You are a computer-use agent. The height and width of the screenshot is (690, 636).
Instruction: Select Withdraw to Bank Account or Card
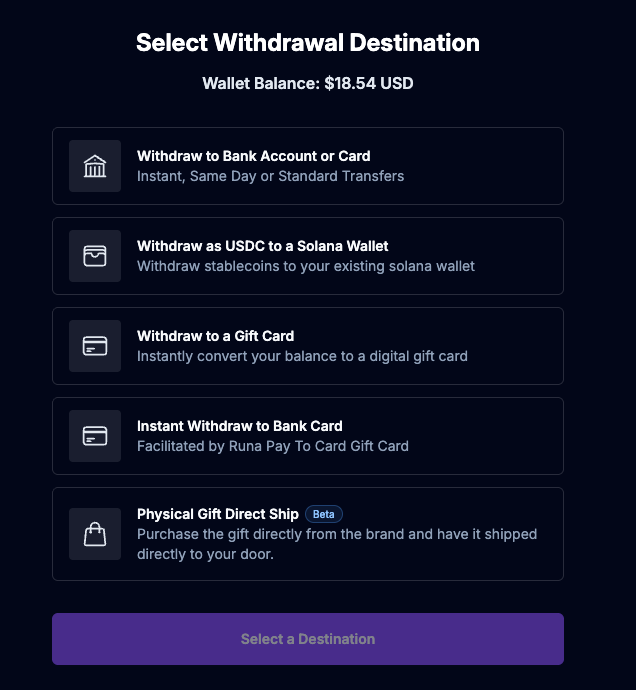[253, 156]
